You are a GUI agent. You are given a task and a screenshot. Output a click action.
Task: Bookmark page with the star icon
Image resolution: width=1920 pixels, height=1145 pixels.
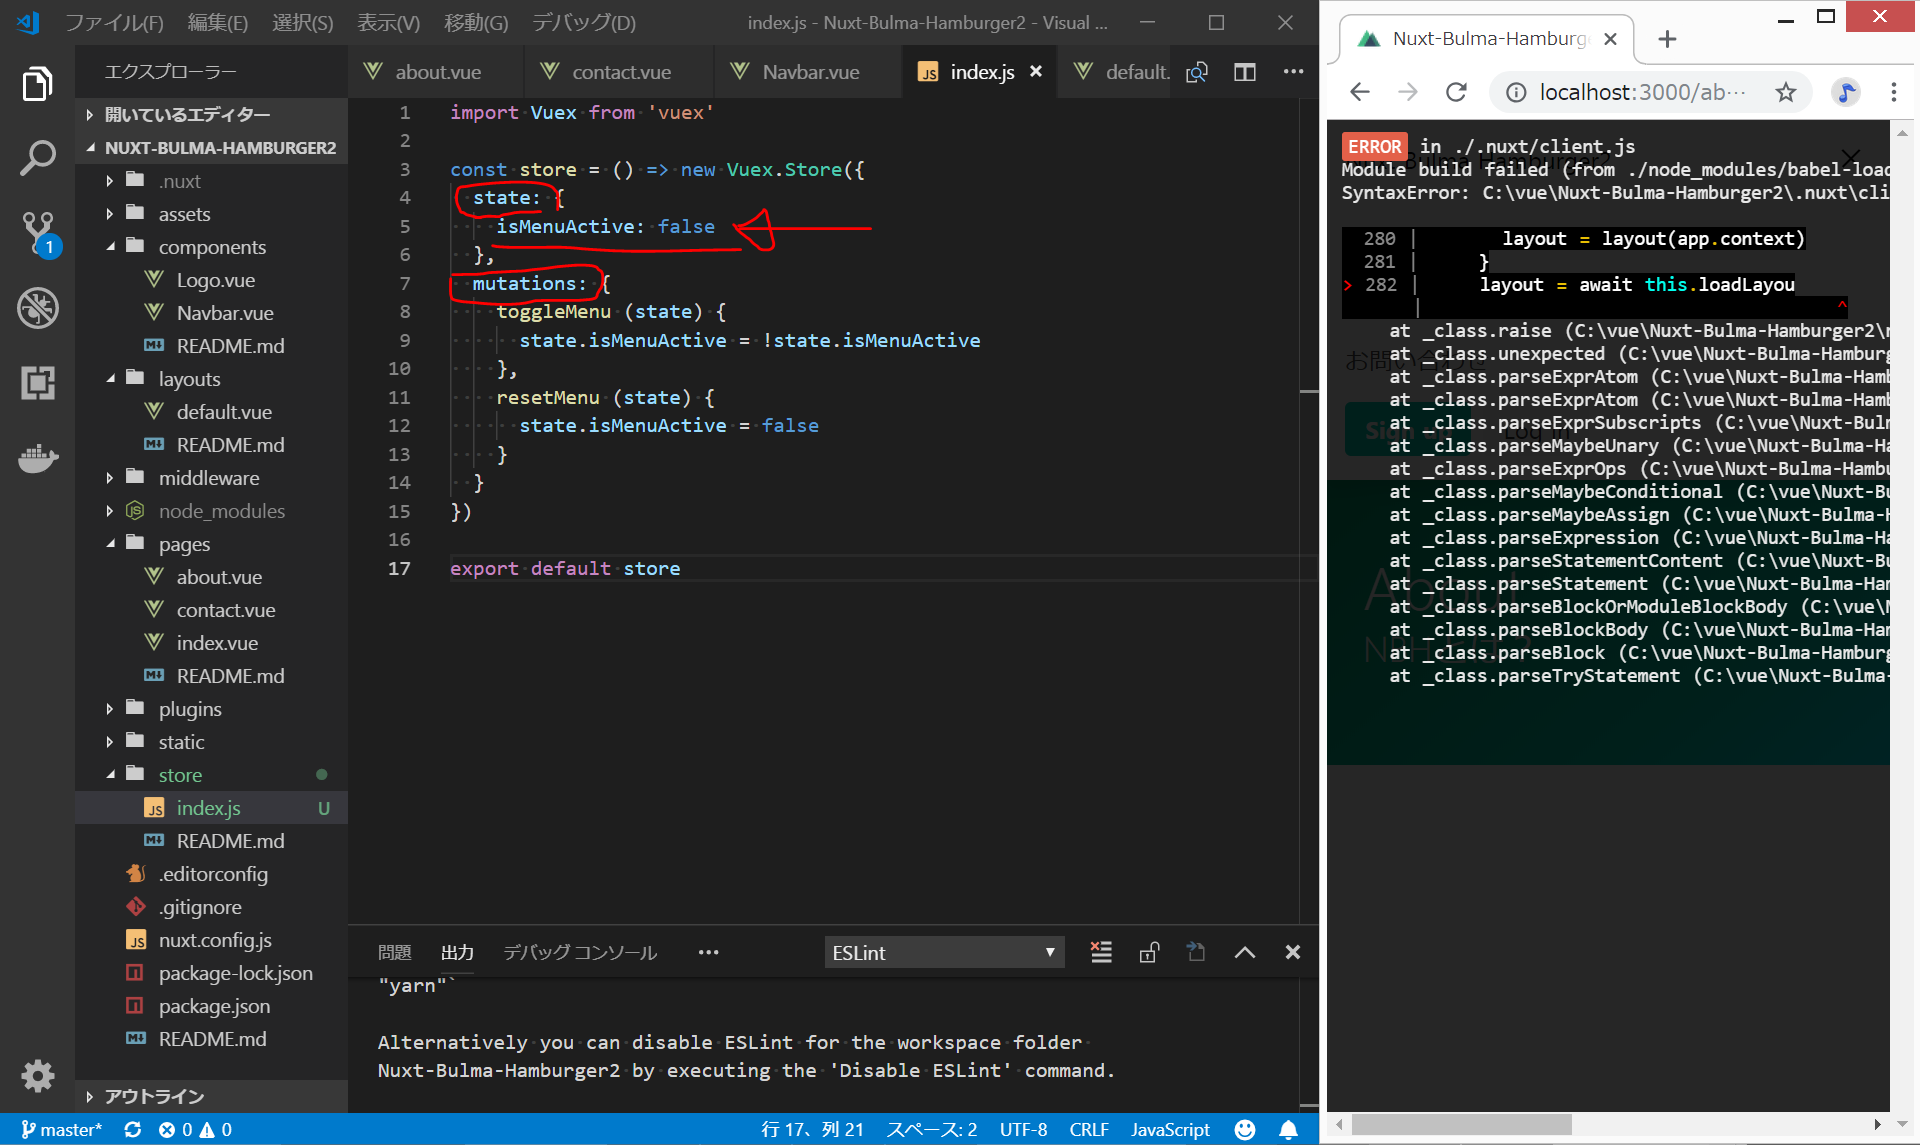click(x=1785, y=92)
